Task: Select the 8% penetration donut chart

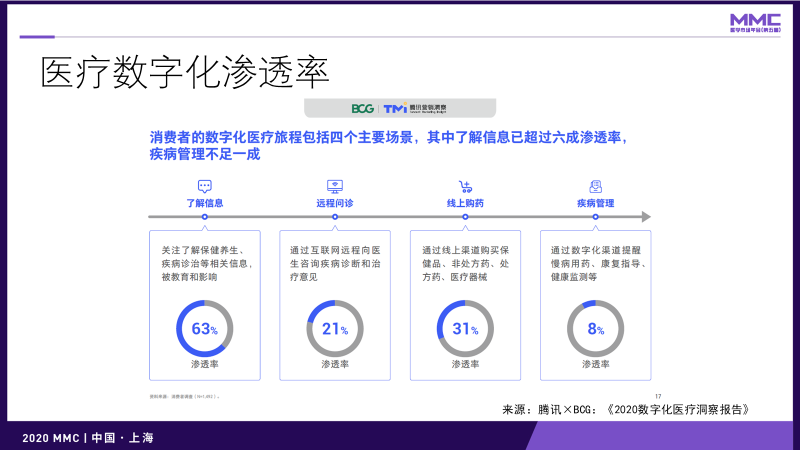Action: coord(595,328)
